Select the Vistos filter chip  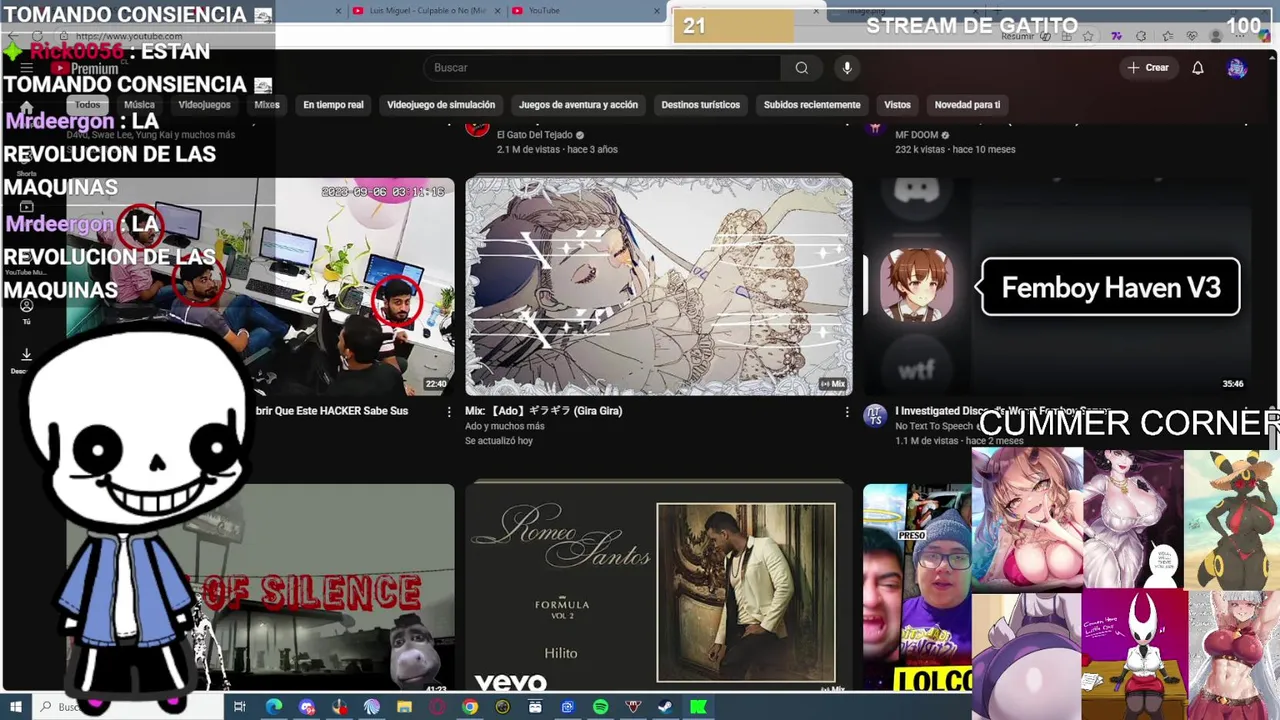pyautogui.click(x=897, y=105)
